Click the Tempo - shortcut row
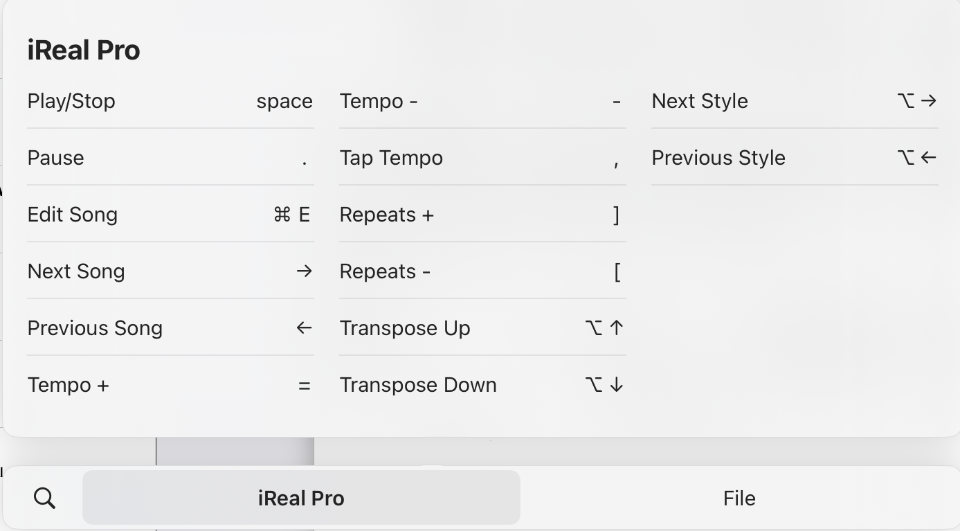The image size is (960, 531). [482, 101]
